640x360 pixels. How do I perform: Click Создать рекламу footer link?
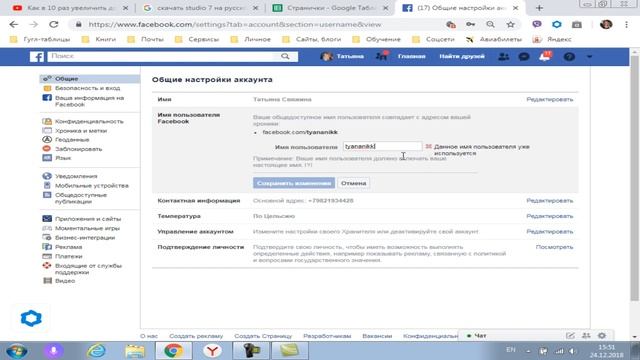(196, 336)
